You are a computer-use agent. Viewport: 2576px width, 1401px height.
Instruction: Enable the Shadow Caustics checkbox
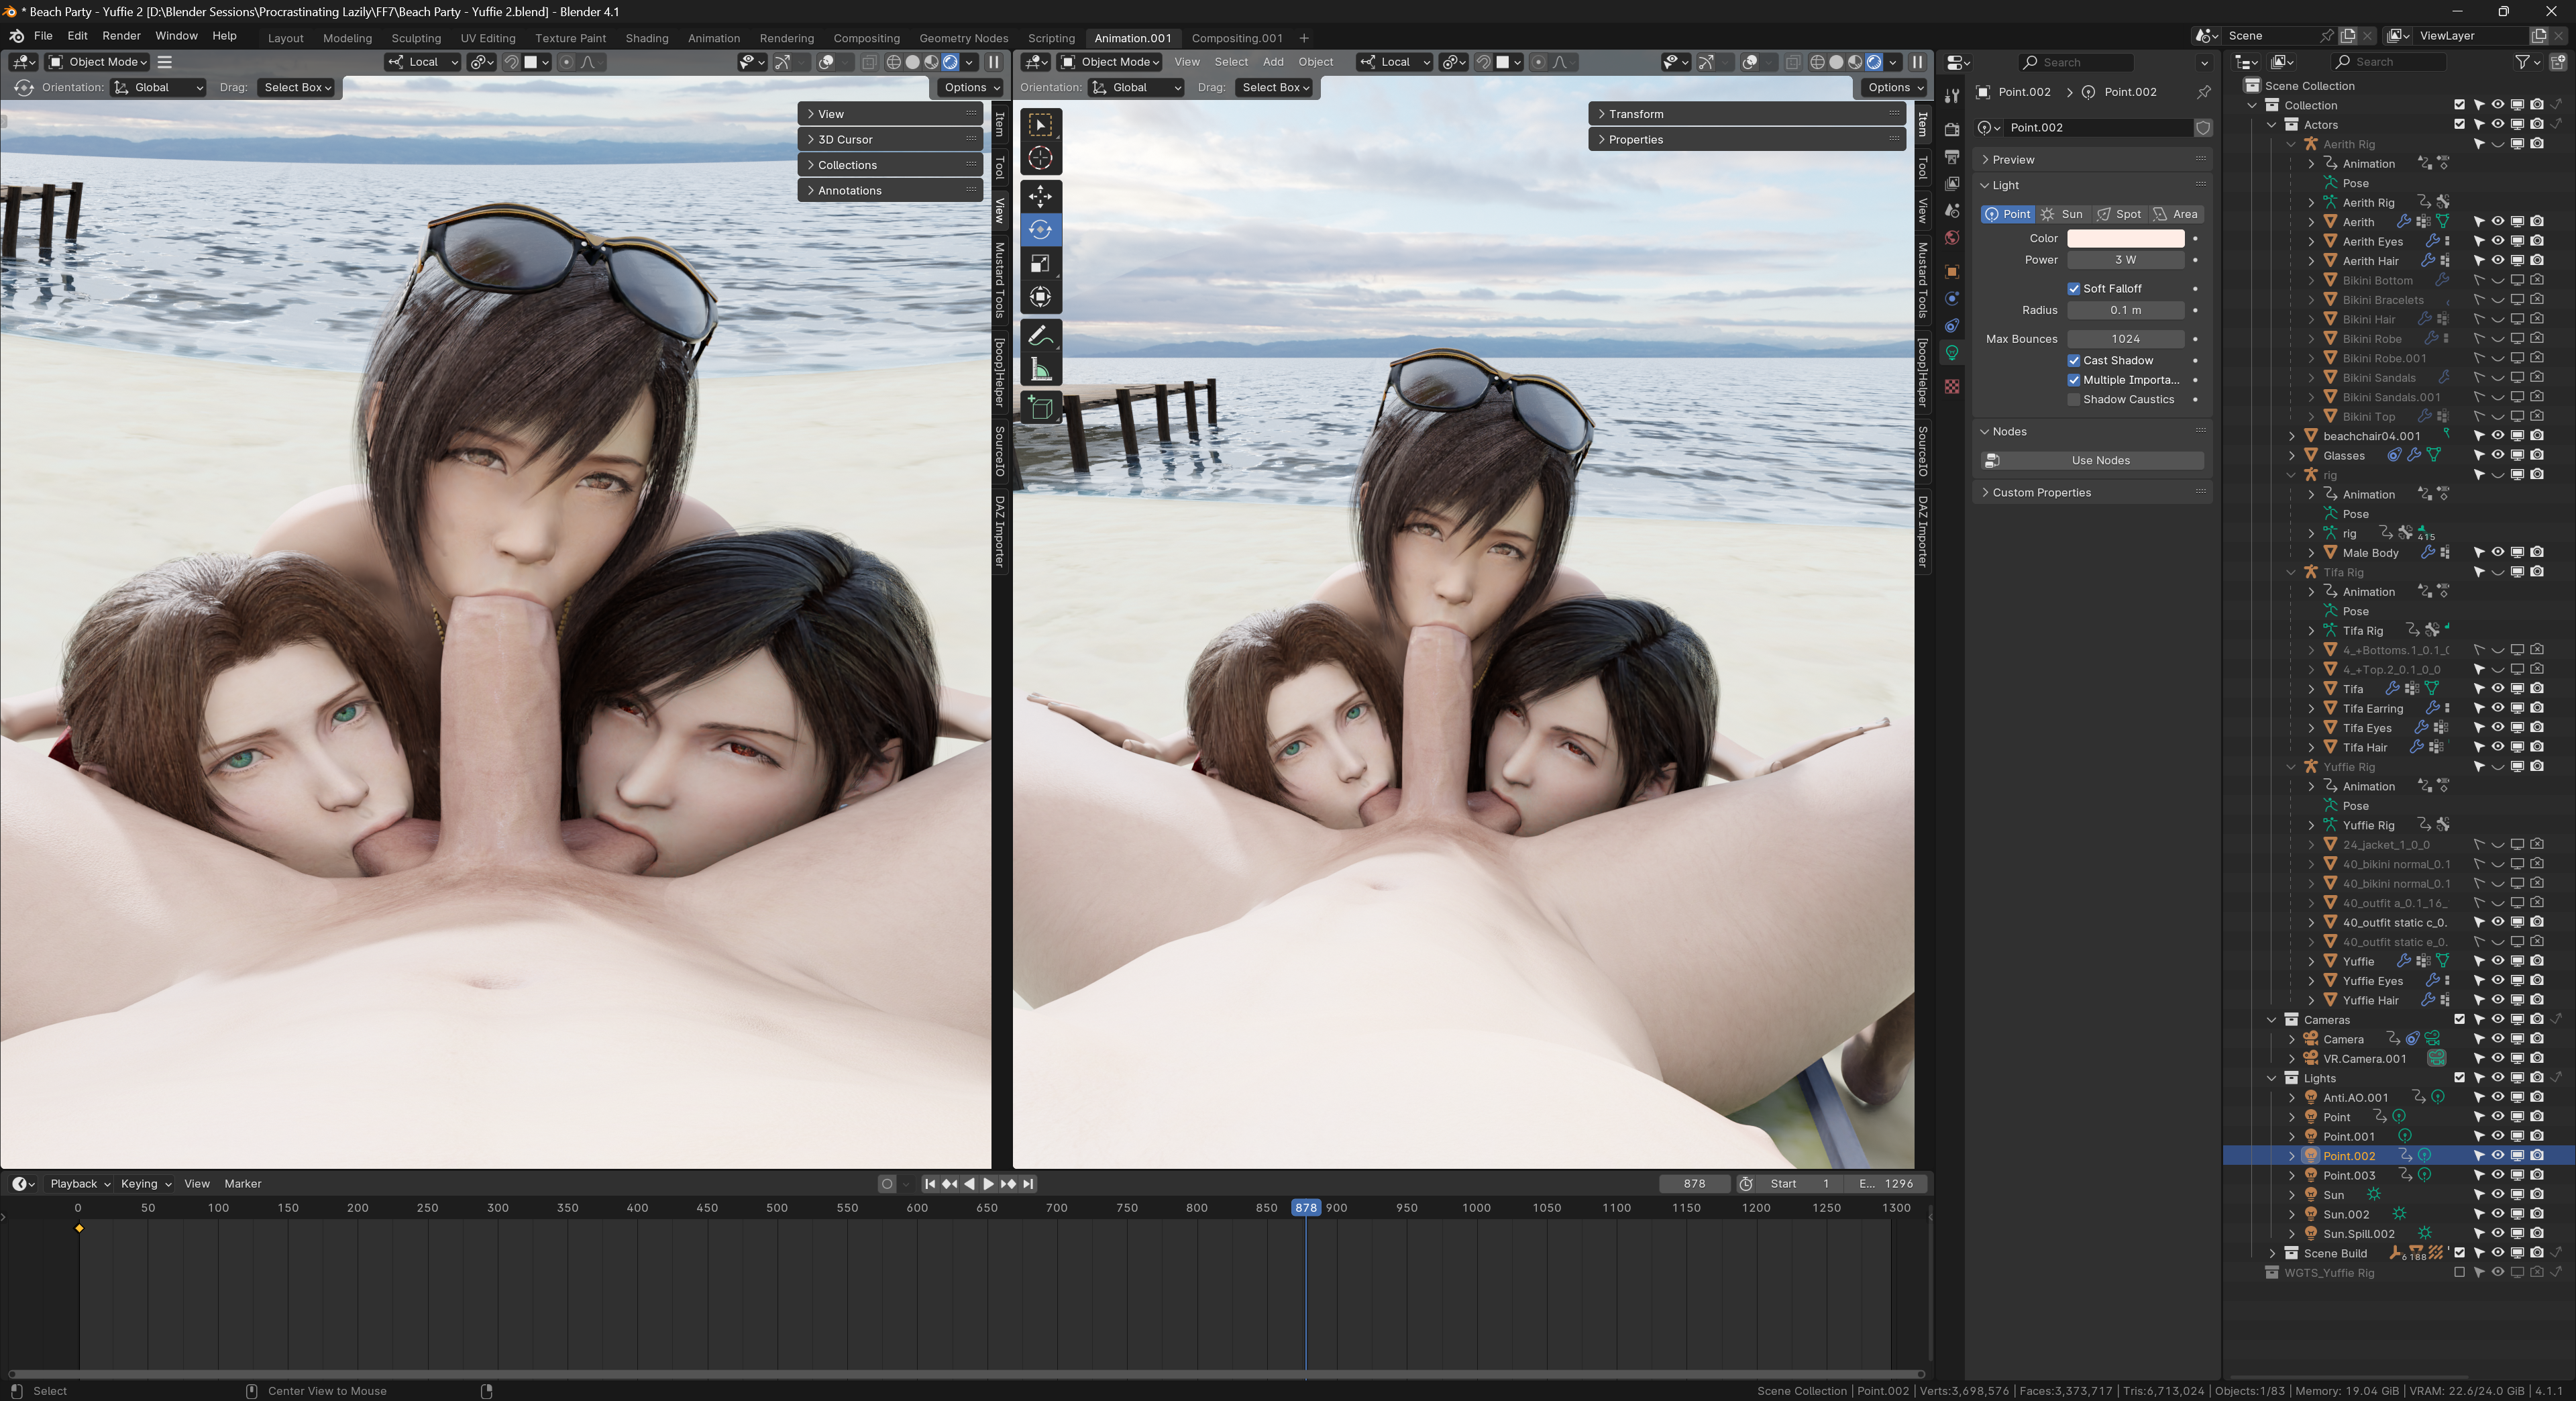2074,400
